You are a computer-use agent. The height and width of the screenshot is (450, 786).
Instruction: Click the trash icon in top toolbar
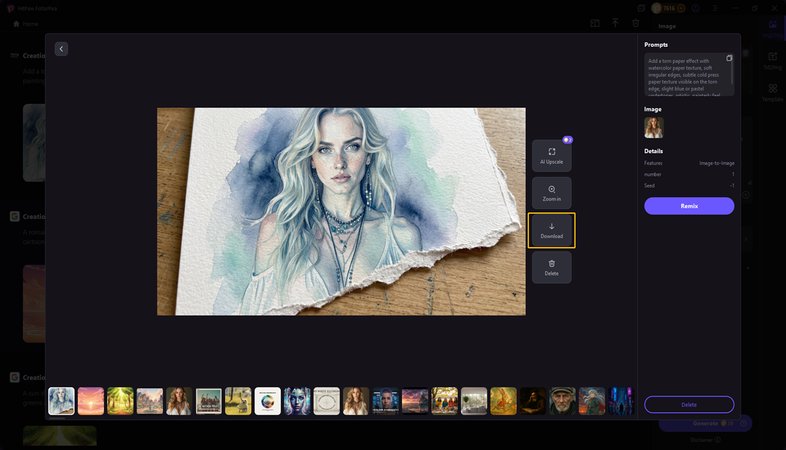[636, 23]
